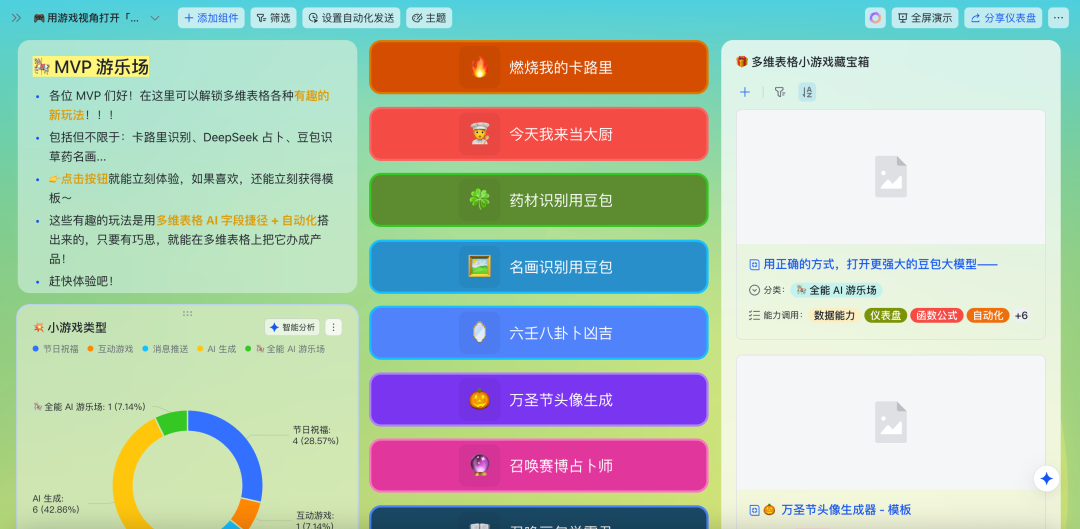Add a record with plus icon in 藏宝箱
This screenshot has width=1080, height=529.
point(745,92)
